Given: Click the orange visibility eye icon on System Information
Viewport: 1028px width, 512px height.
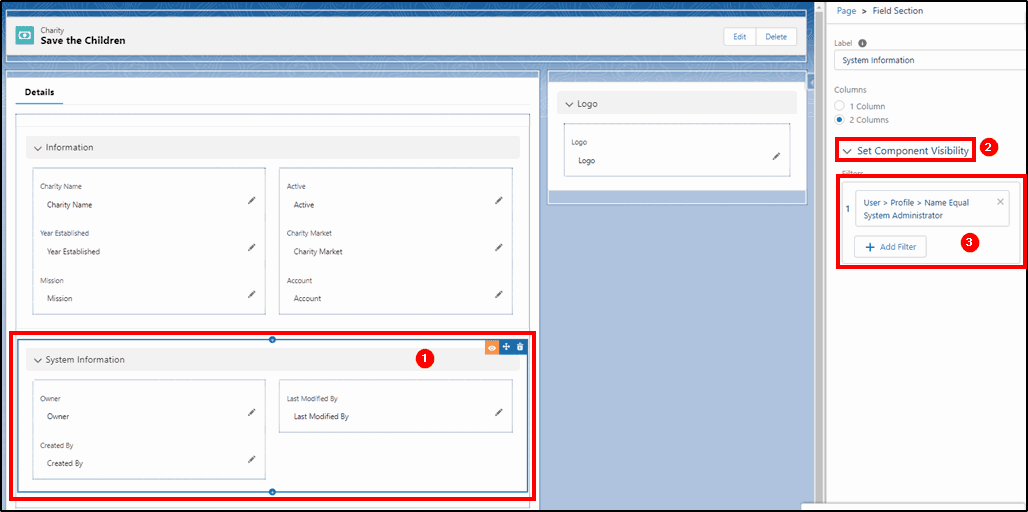Looking at the screenshot, I should click(x=492, y=347).
